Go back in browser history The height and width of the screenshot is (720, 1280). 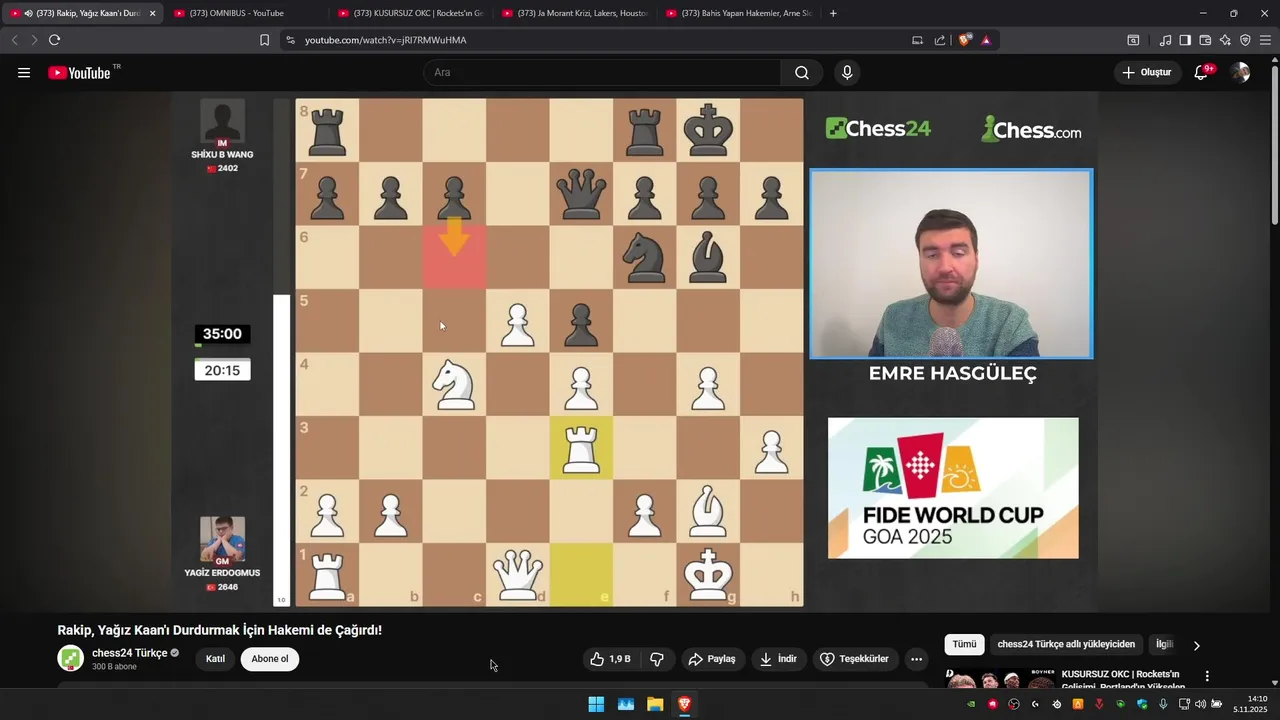tap(14, 40)
